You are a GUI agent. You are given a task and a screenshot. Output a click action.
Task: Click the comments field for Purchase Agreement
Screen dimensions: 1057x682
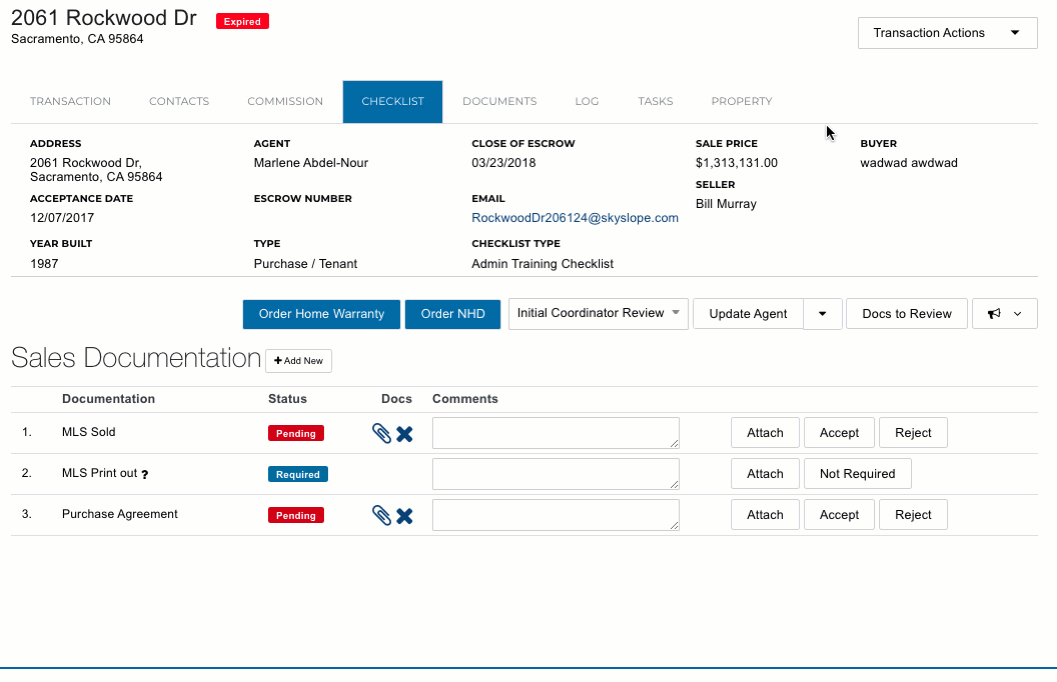click(x=555, y=515)
